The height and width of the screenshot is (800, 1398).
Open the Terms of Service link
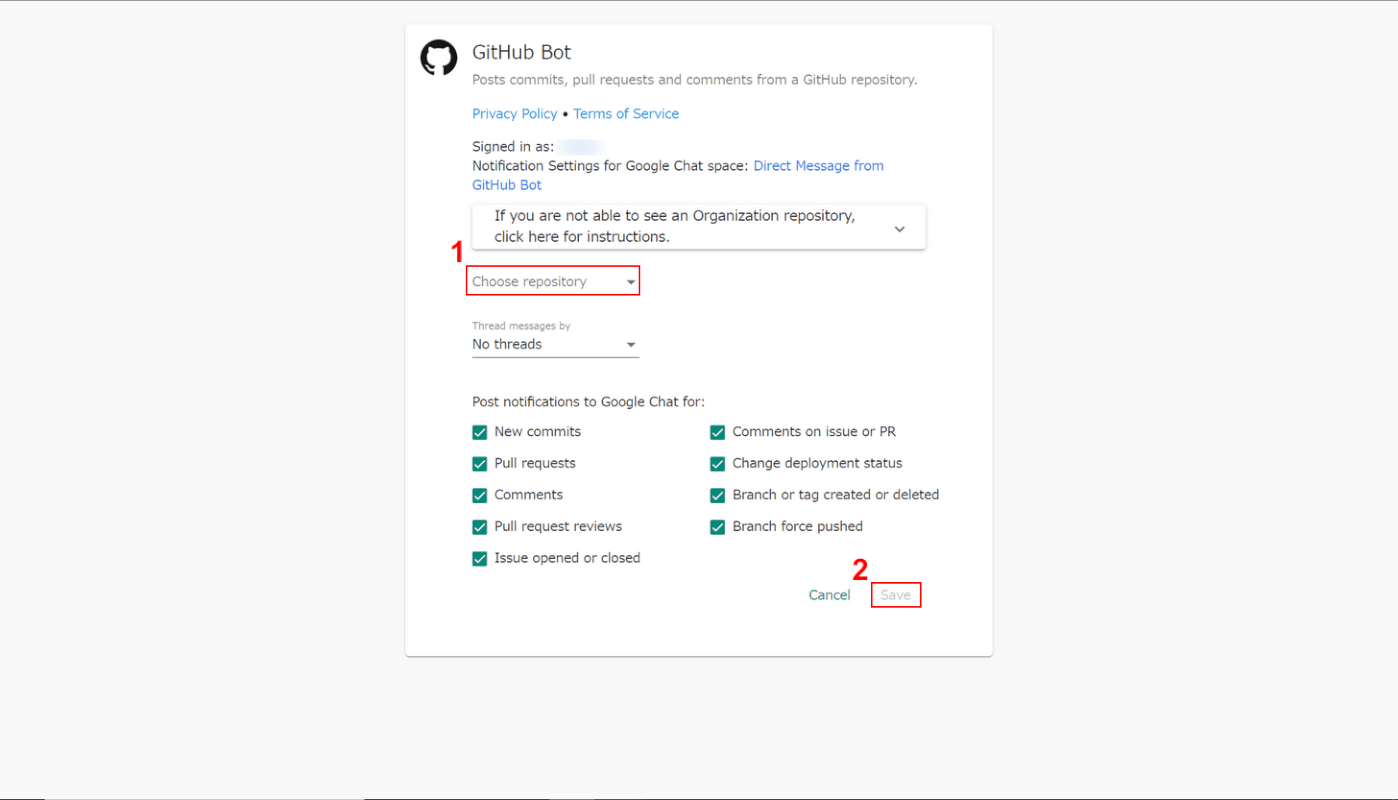(626, 114)
